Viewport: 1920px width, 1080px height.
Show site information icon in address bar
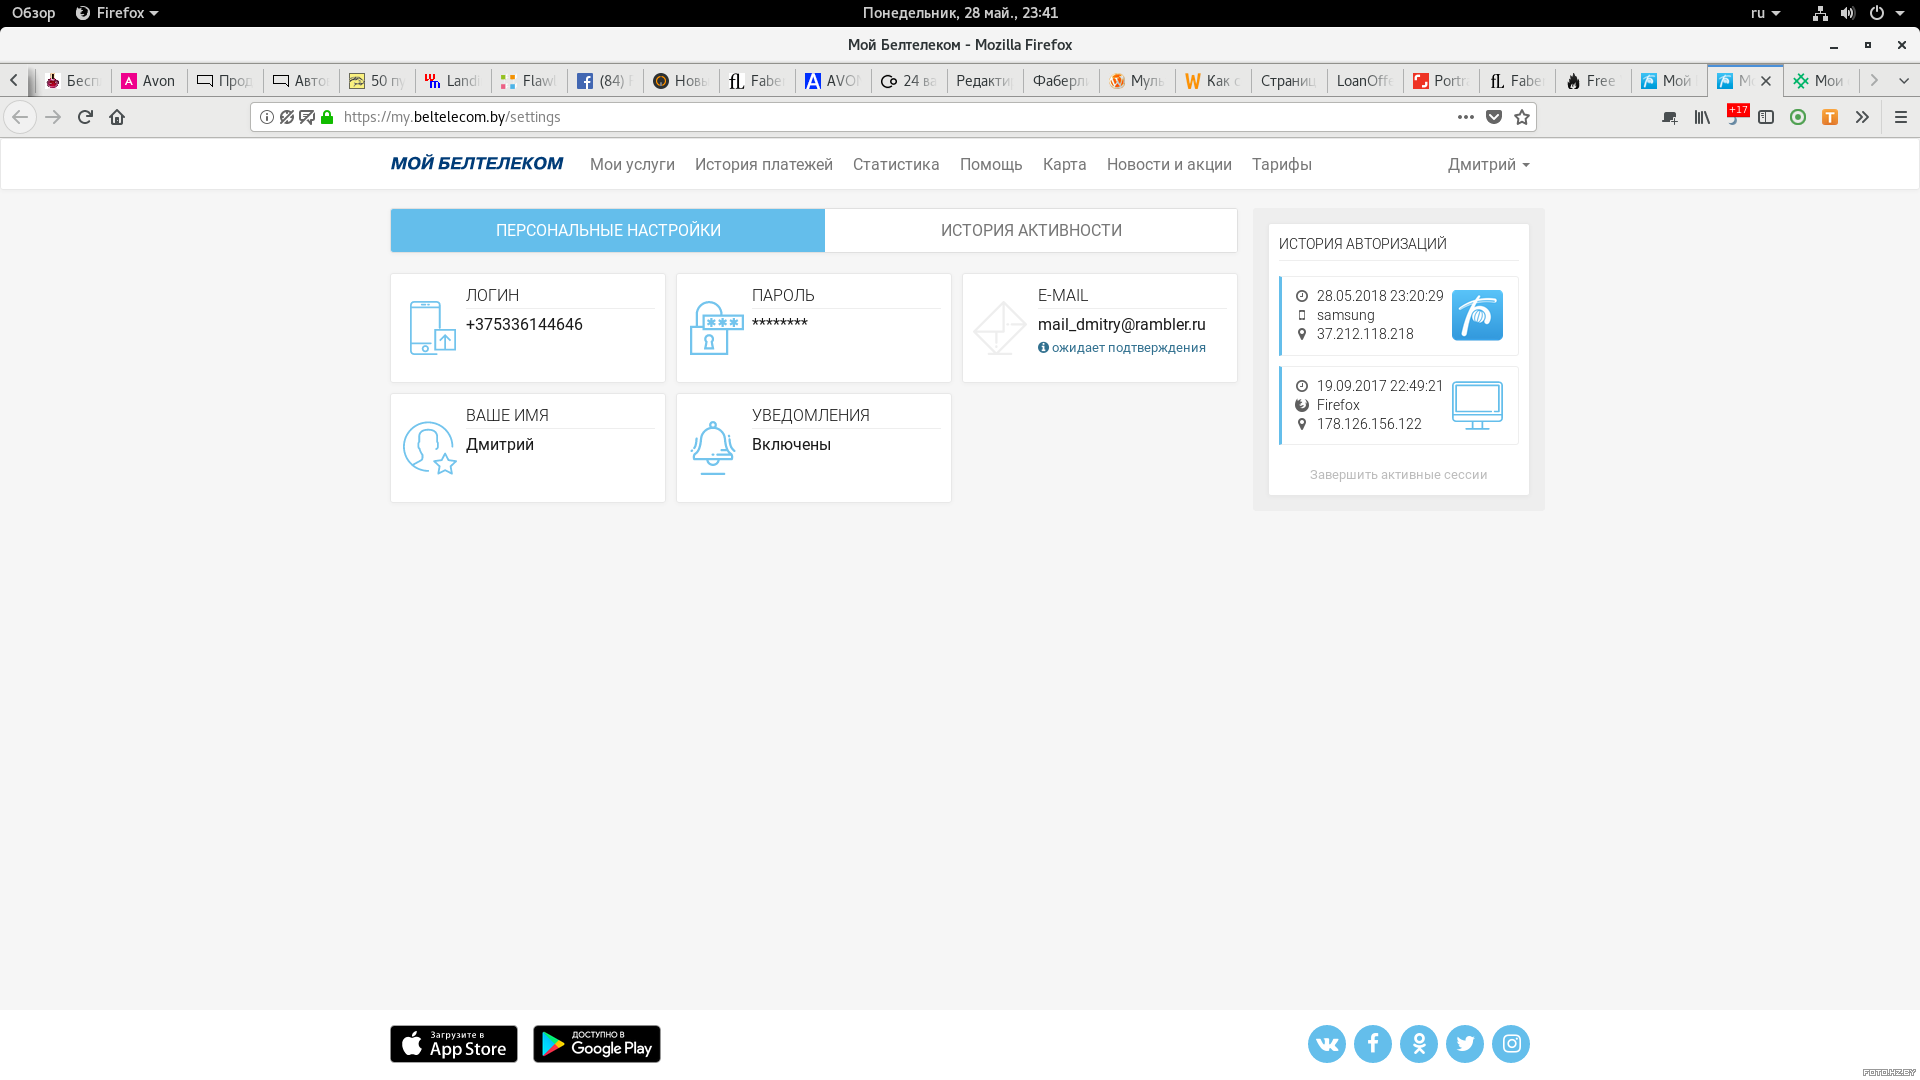point(267,117)
